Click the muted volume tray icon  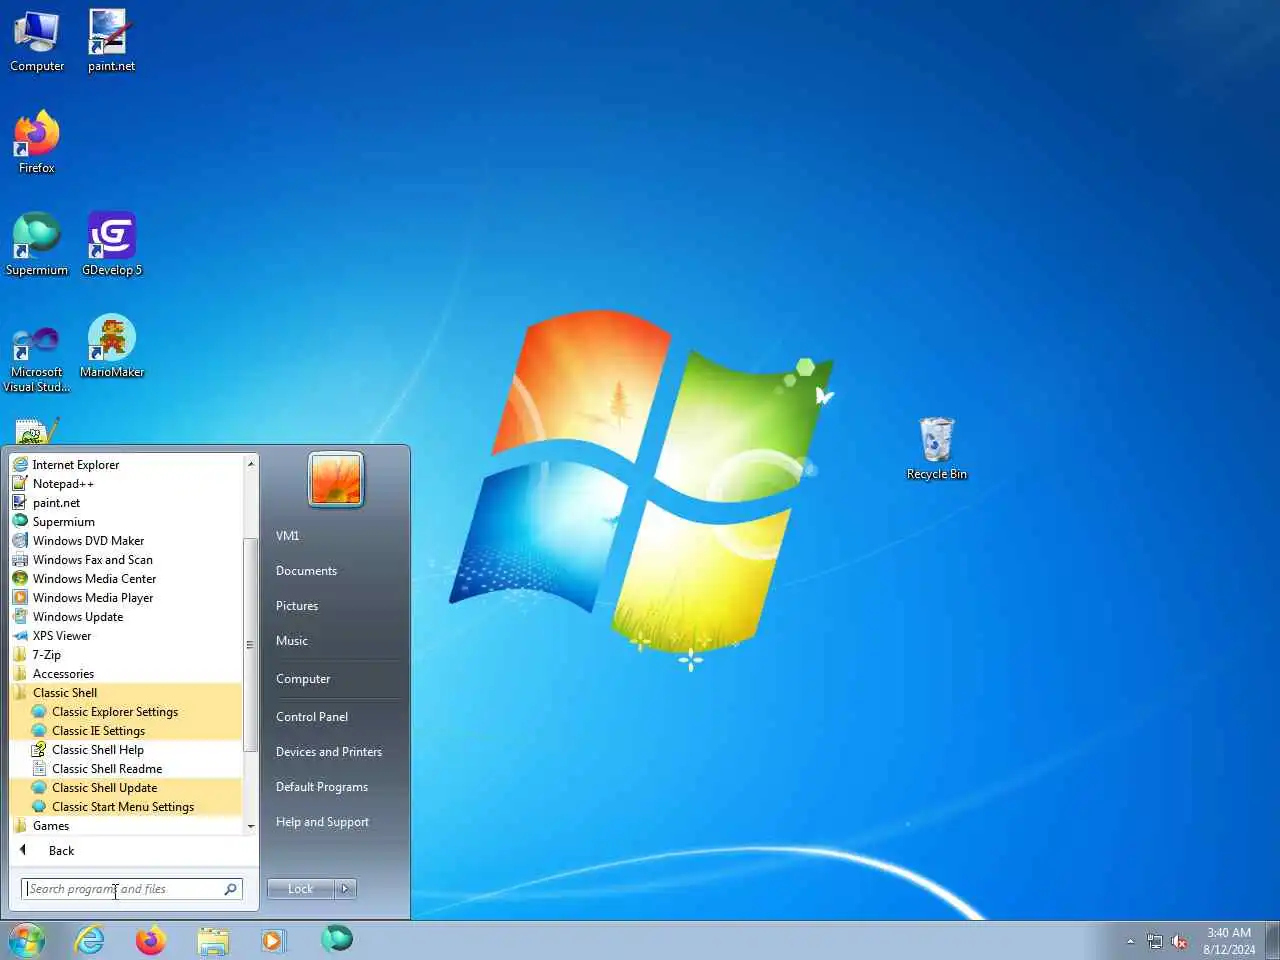click(1179, 942)
